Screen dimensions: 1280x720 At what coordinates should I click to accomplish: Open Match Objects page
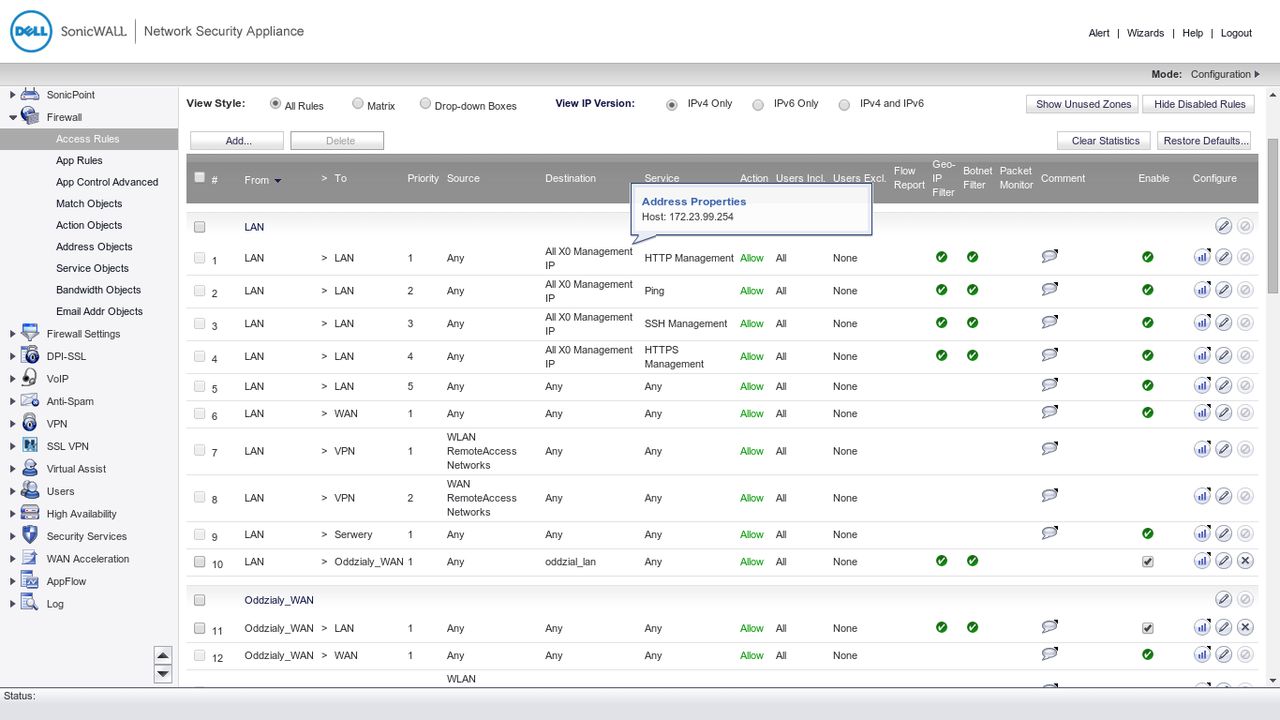tap(89, 204)
